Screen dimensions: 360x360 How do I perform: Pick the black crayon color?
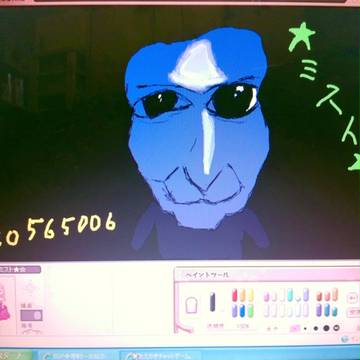212,302
